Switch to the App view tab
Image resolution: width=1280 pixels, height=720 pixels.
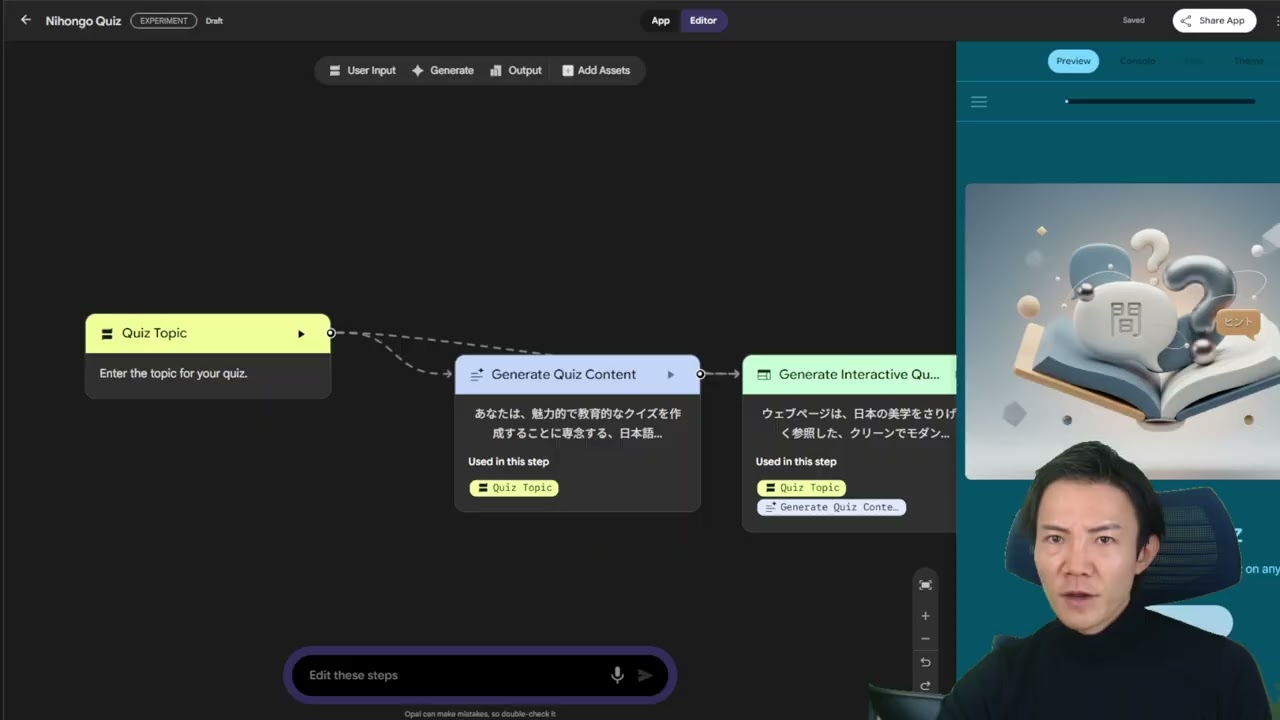click(x=660, y=21)
